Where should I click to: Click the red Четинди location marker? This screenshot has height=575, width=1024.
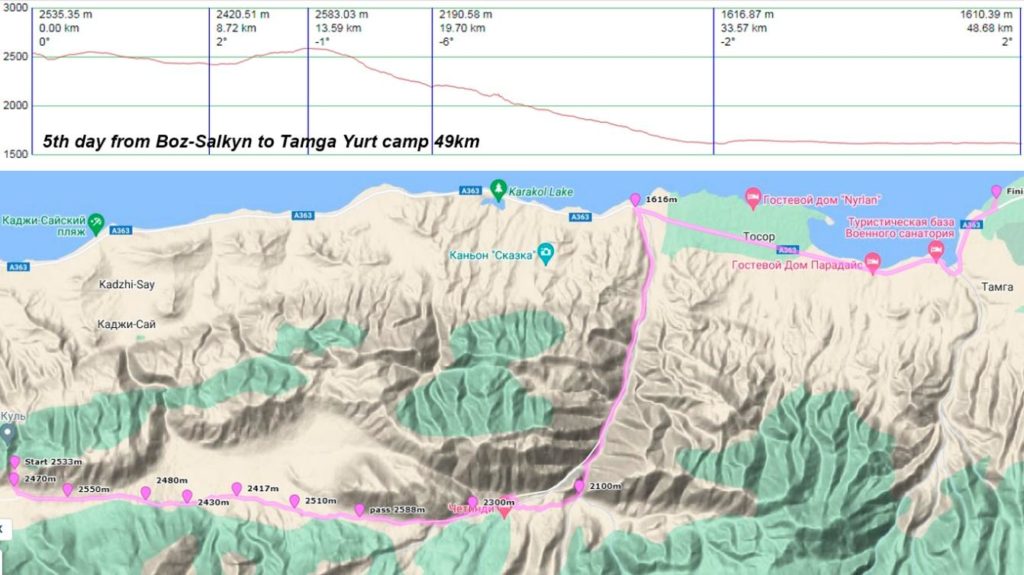[x=504, y=512]
